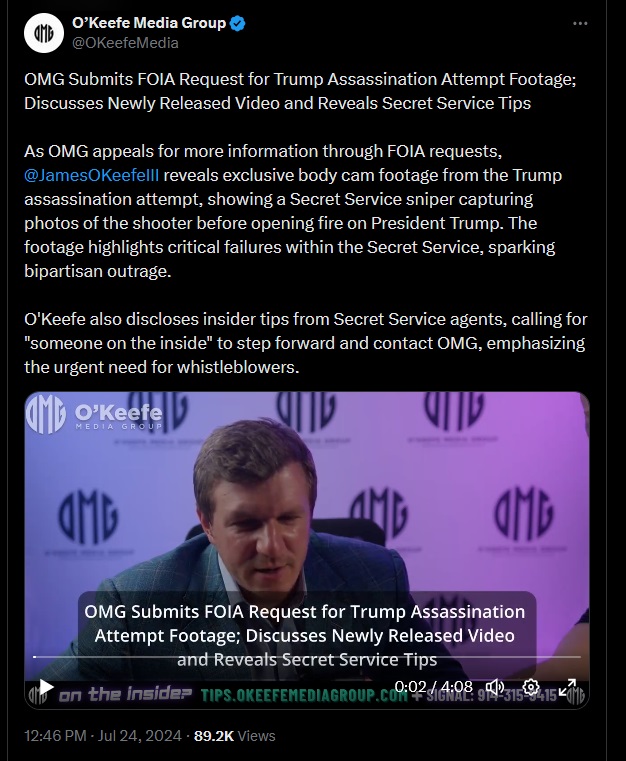Click the tips.okeefemediagroup.com banner text
The image size is (626, 761).
pyautogui.click(x=304, y=695)
